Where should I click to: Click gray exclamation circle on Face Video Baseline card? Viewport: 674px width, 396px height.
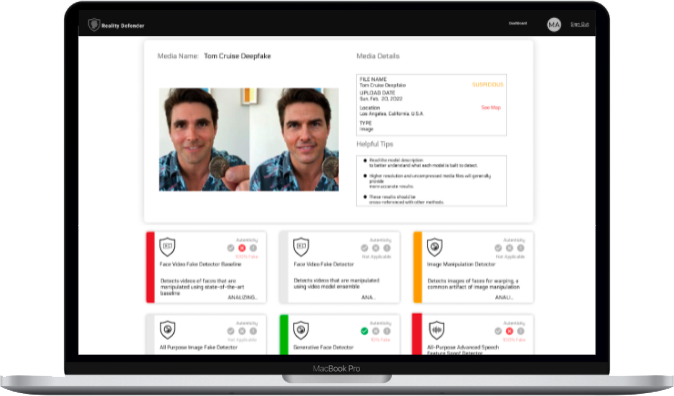[253, 248]
